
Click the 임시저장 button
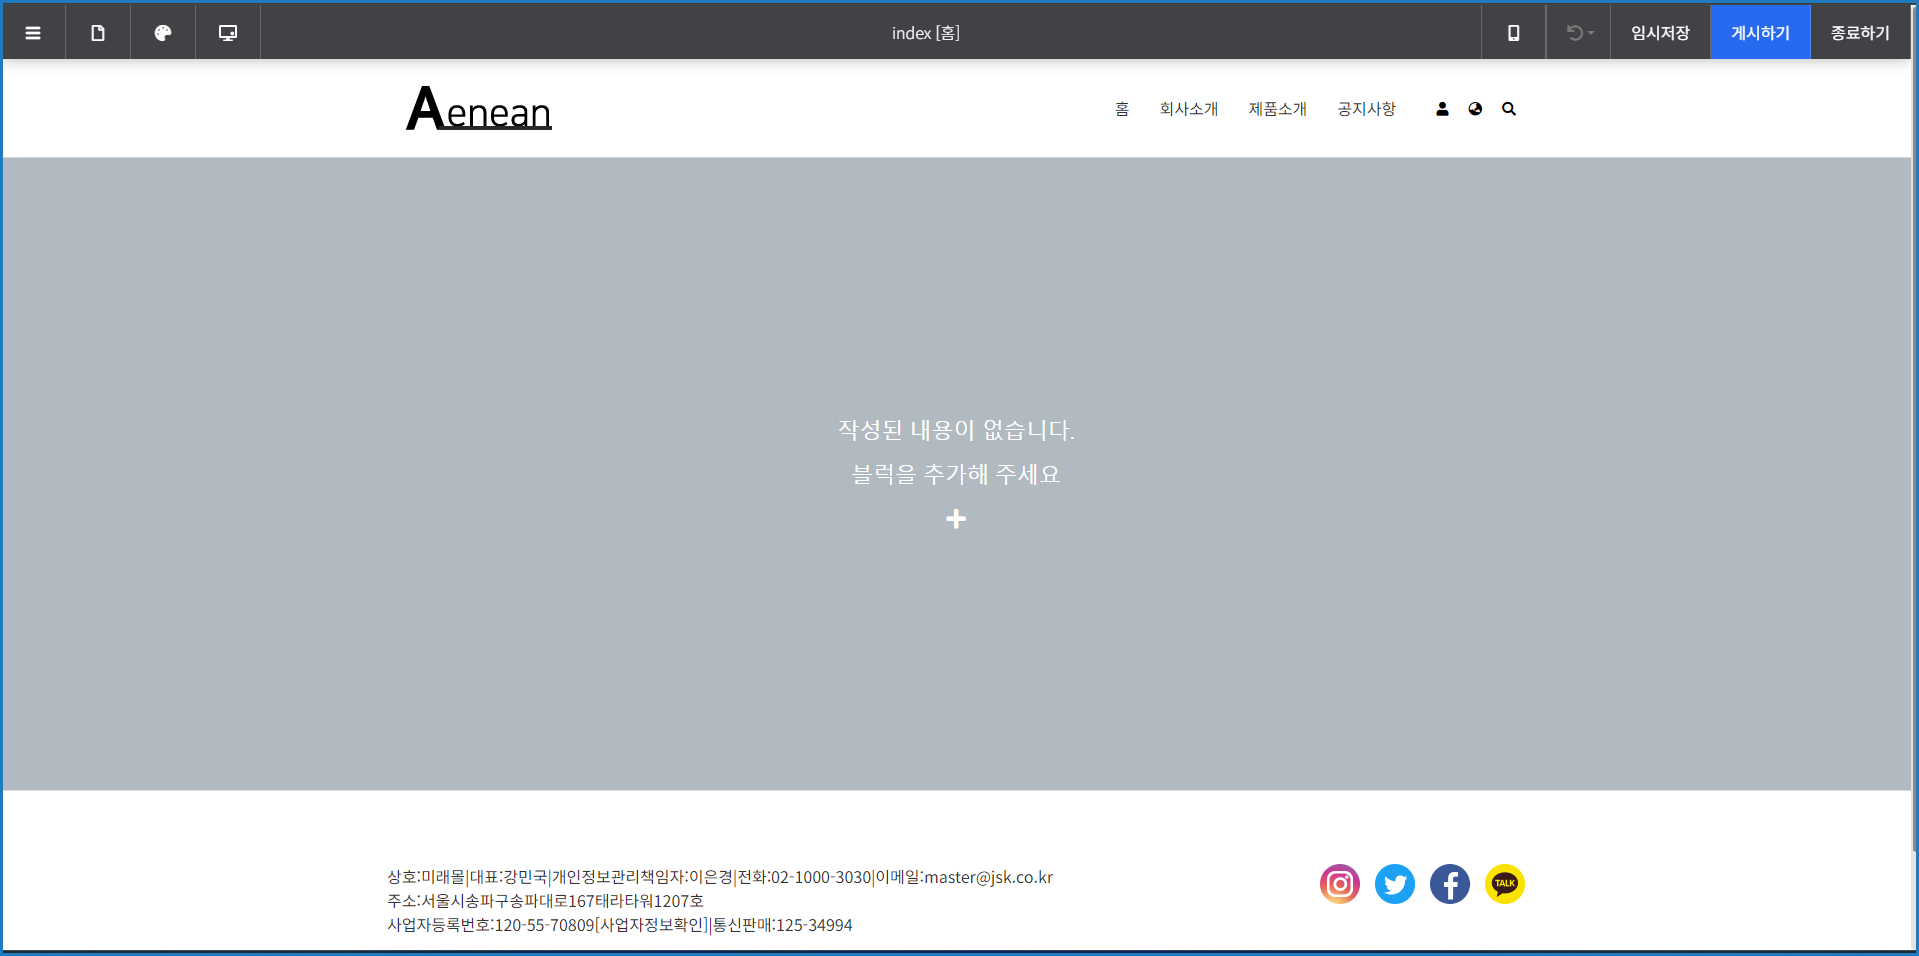click(1660, 33)
